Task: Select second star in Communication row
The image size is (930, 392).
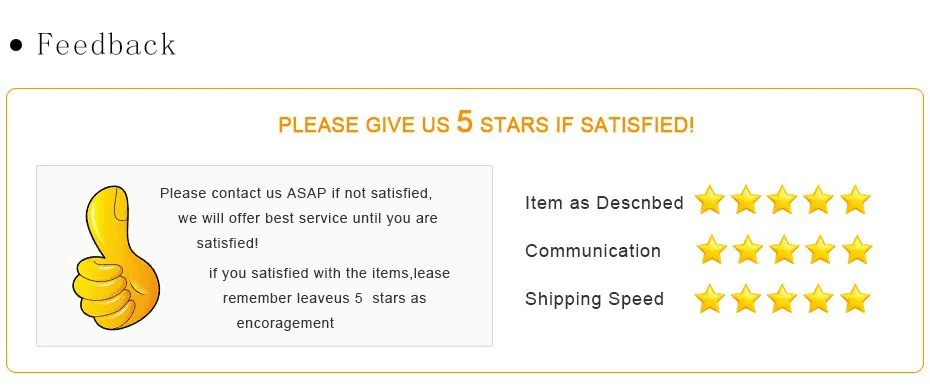Action: [747, 249]
